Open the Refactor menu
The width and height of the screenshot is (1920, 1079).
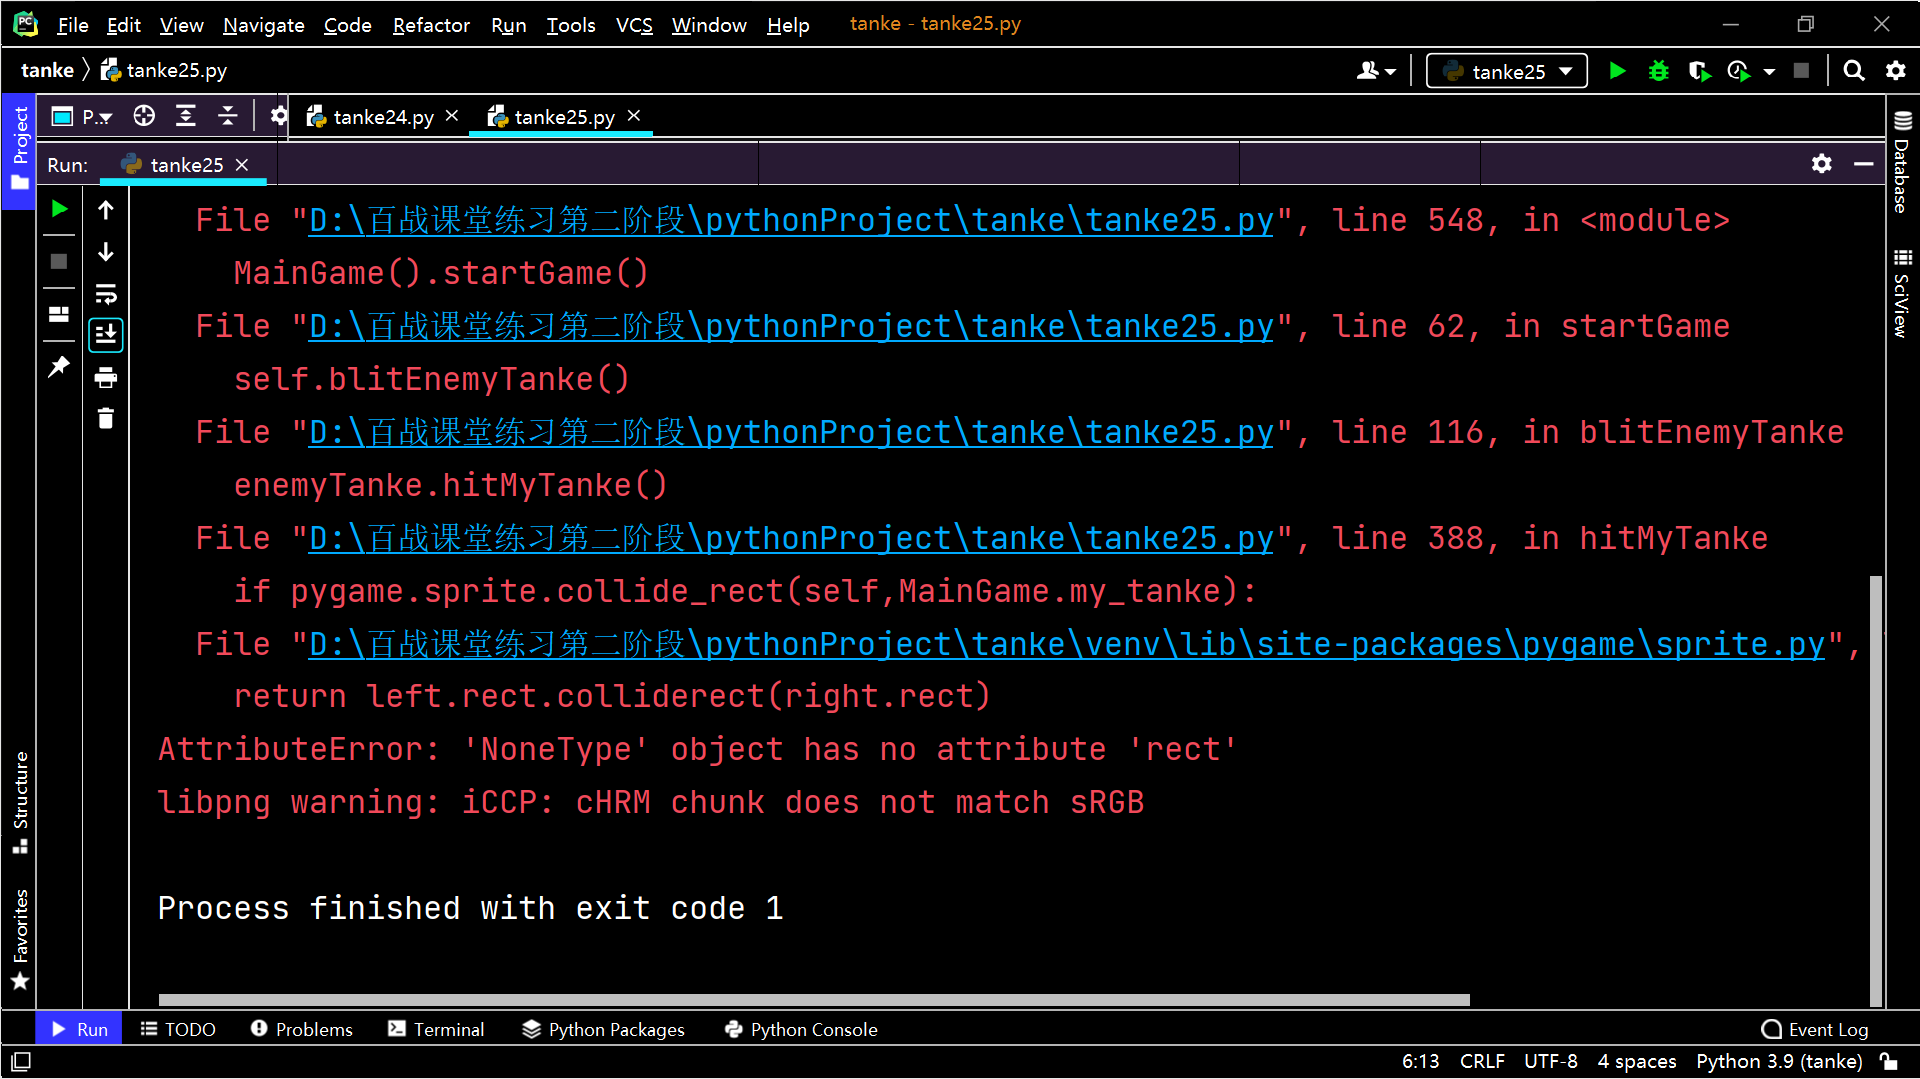pos(431,25)
